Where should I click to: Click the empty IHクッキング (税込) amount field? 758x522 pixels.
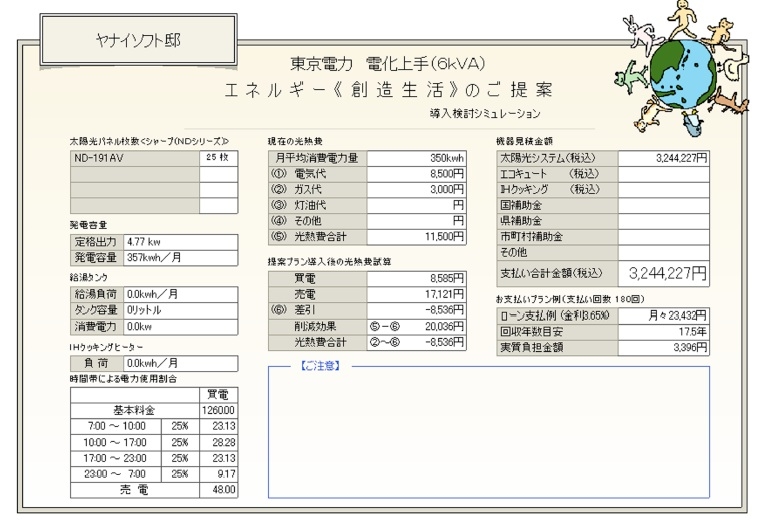click(664, 189)
